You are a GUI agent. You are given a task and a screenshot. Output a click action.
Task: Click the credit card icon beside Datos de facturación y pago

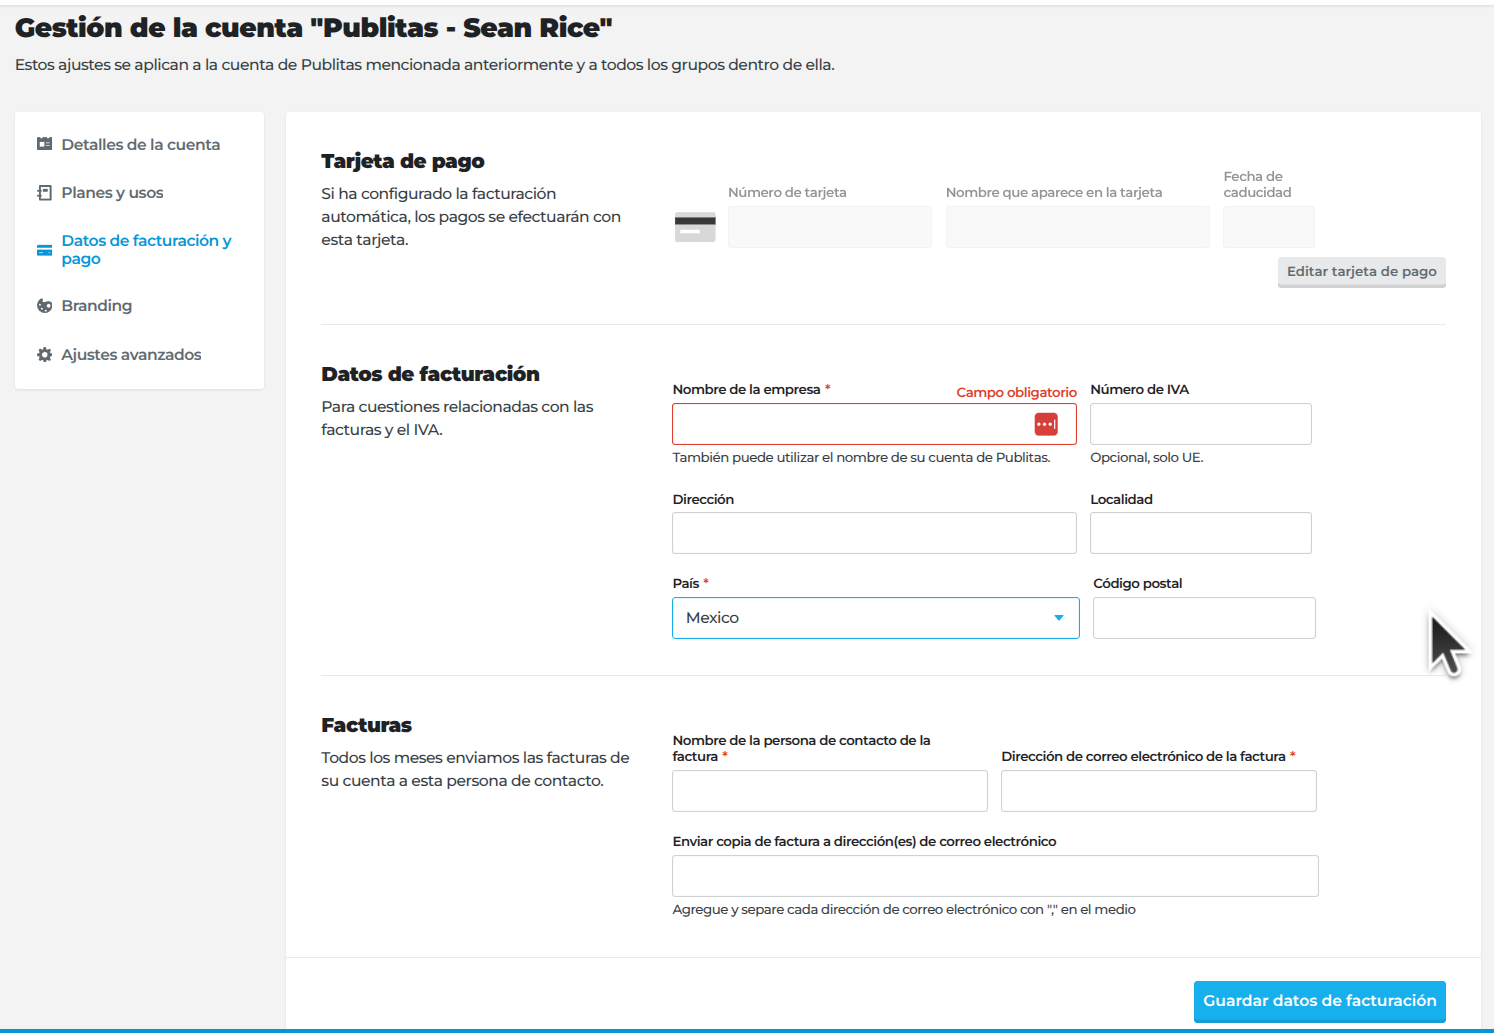pyautogui.click(x=44, y=250)
